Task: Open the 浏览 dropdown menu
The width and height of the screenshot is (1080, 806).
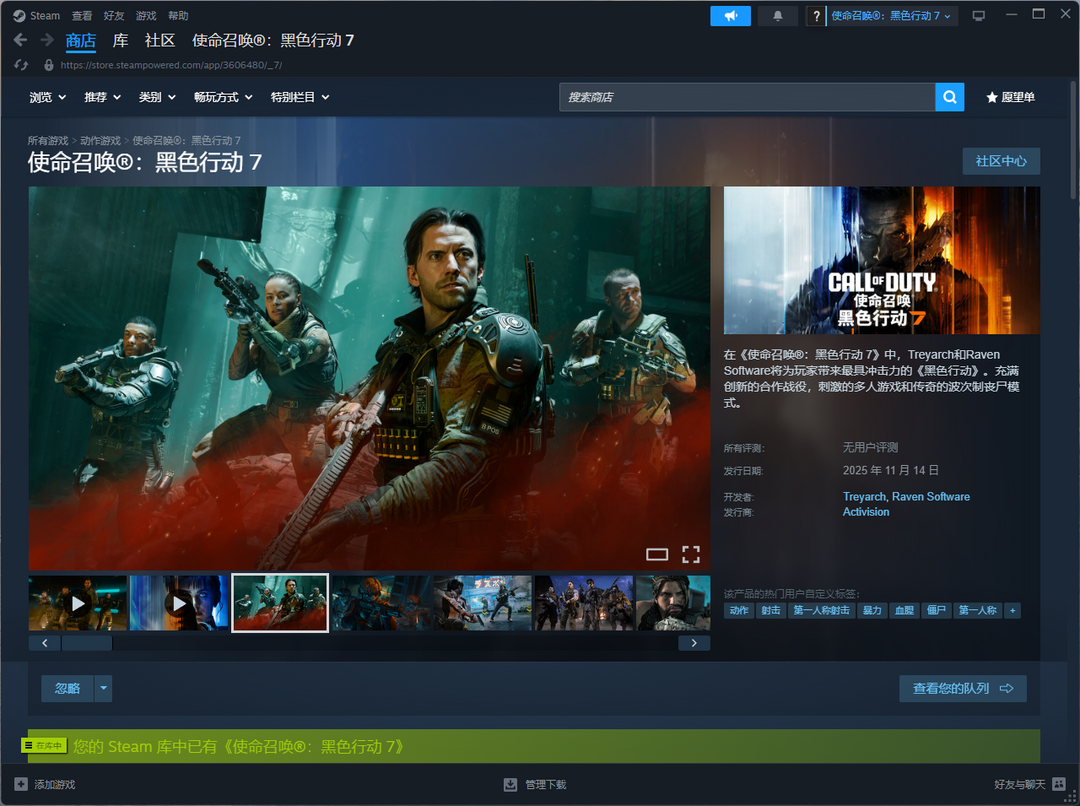Action: [x=47, y=97]
